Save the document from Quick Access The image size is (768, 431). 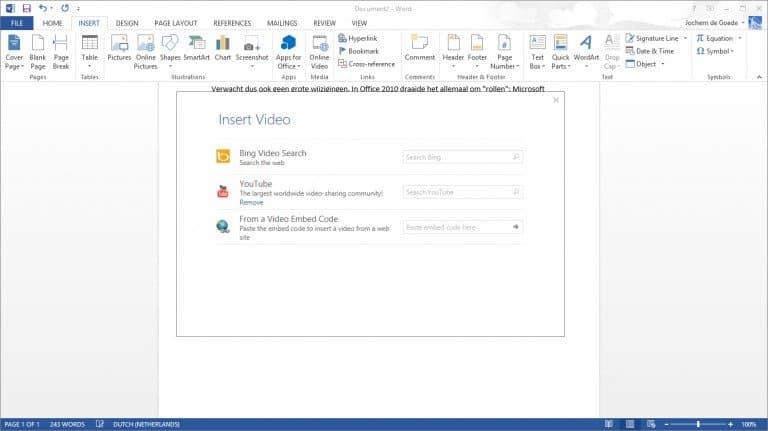tap(26, 8)
